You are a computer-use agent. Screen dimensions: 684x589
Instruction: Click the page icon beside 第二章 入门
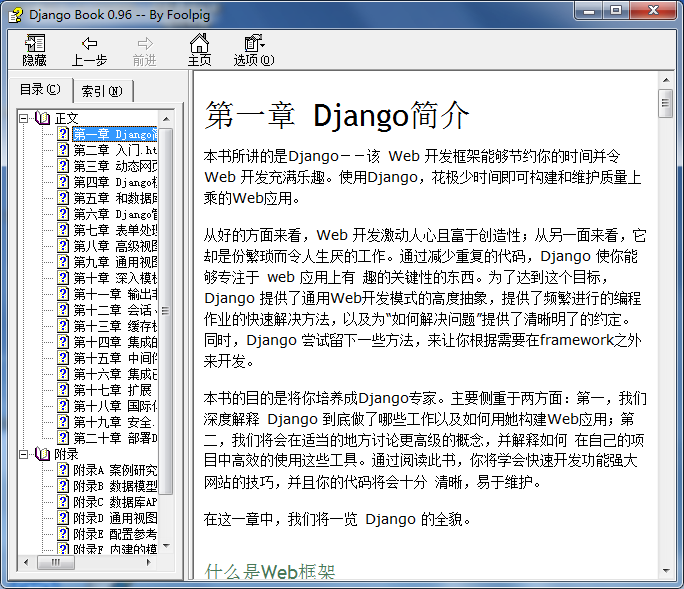click(x=63, y=150)
